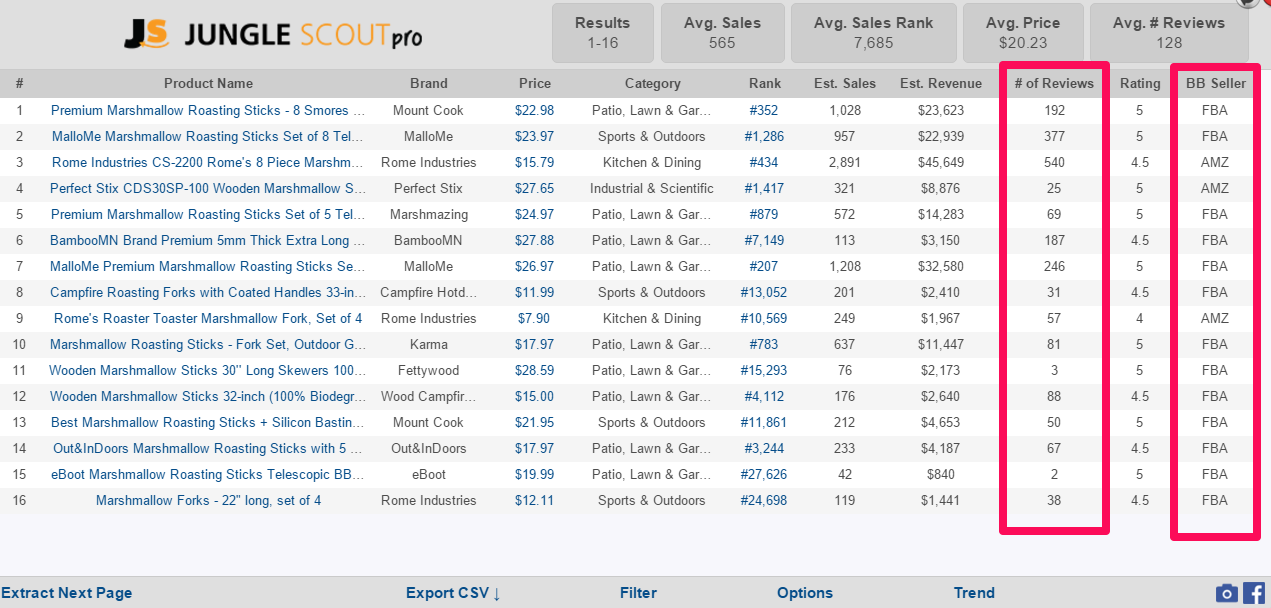Click the camera screenshot icon

tap(1227, 593)
